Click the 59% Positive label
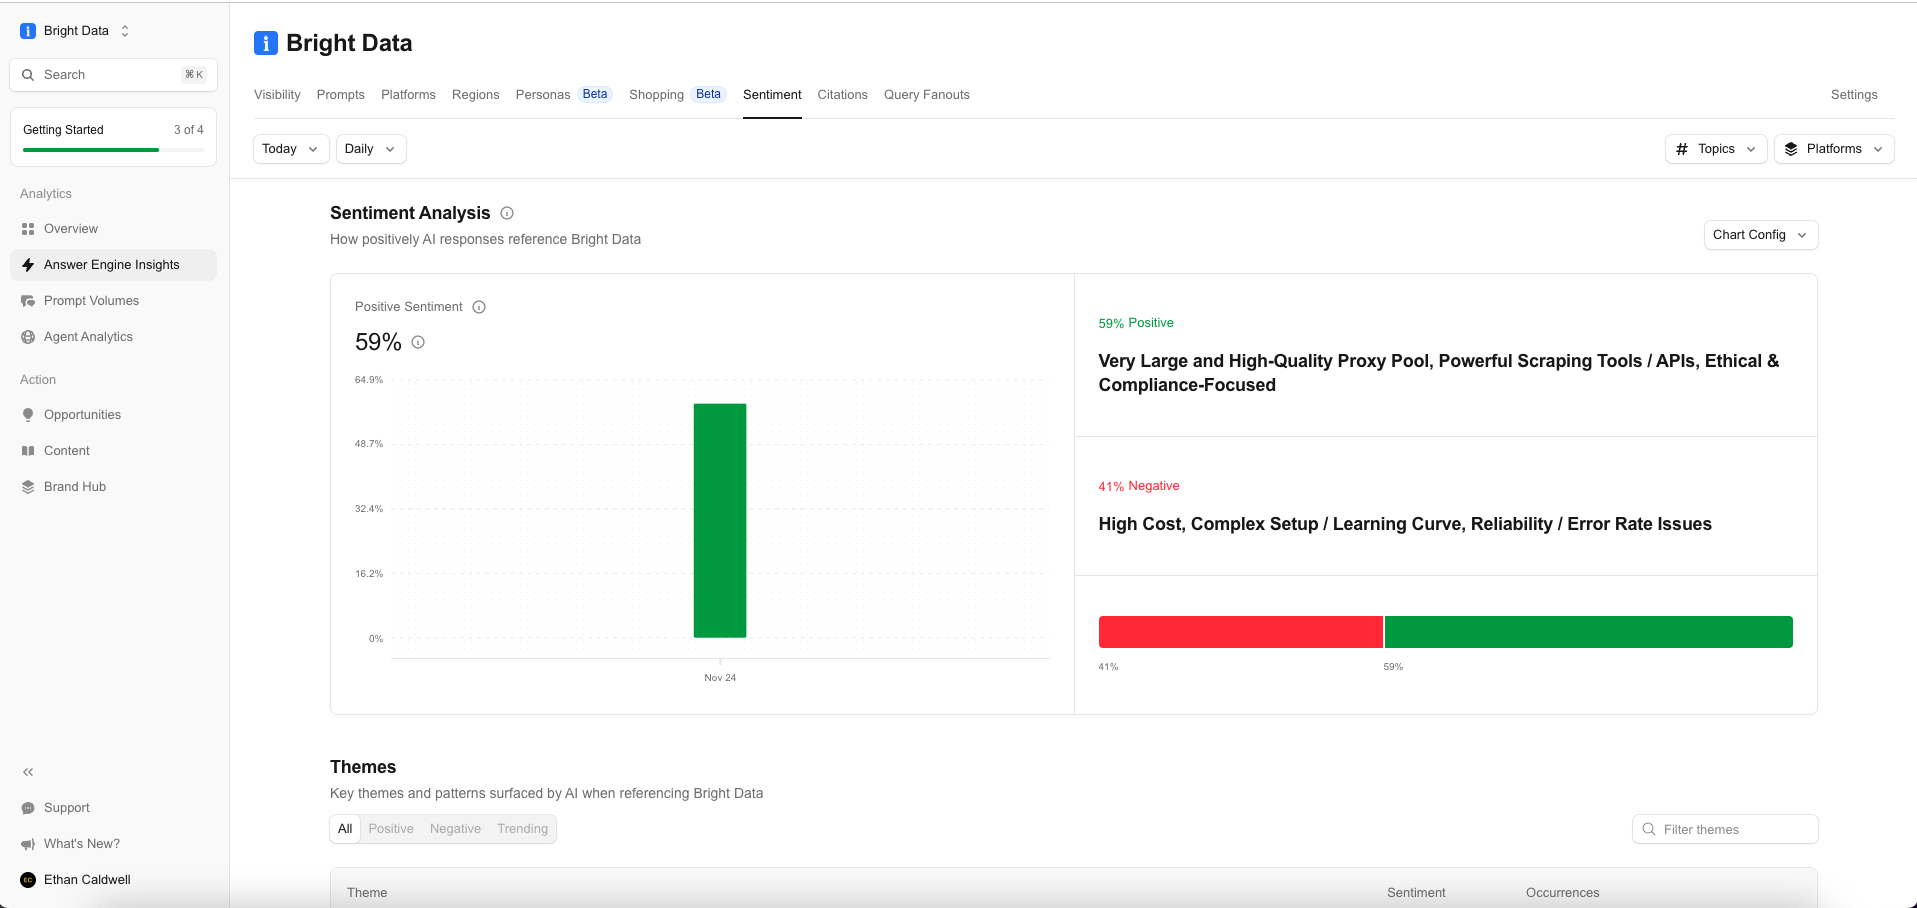 [x=1136, y=323]
